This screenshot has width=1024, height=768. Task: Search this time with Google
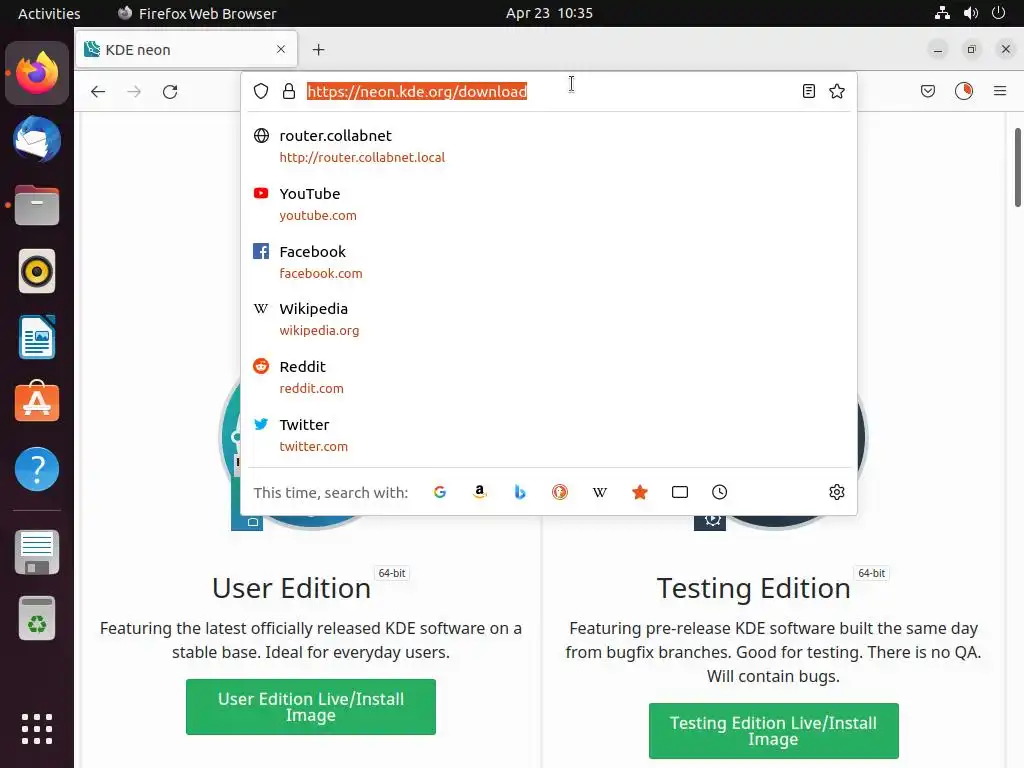440,492
